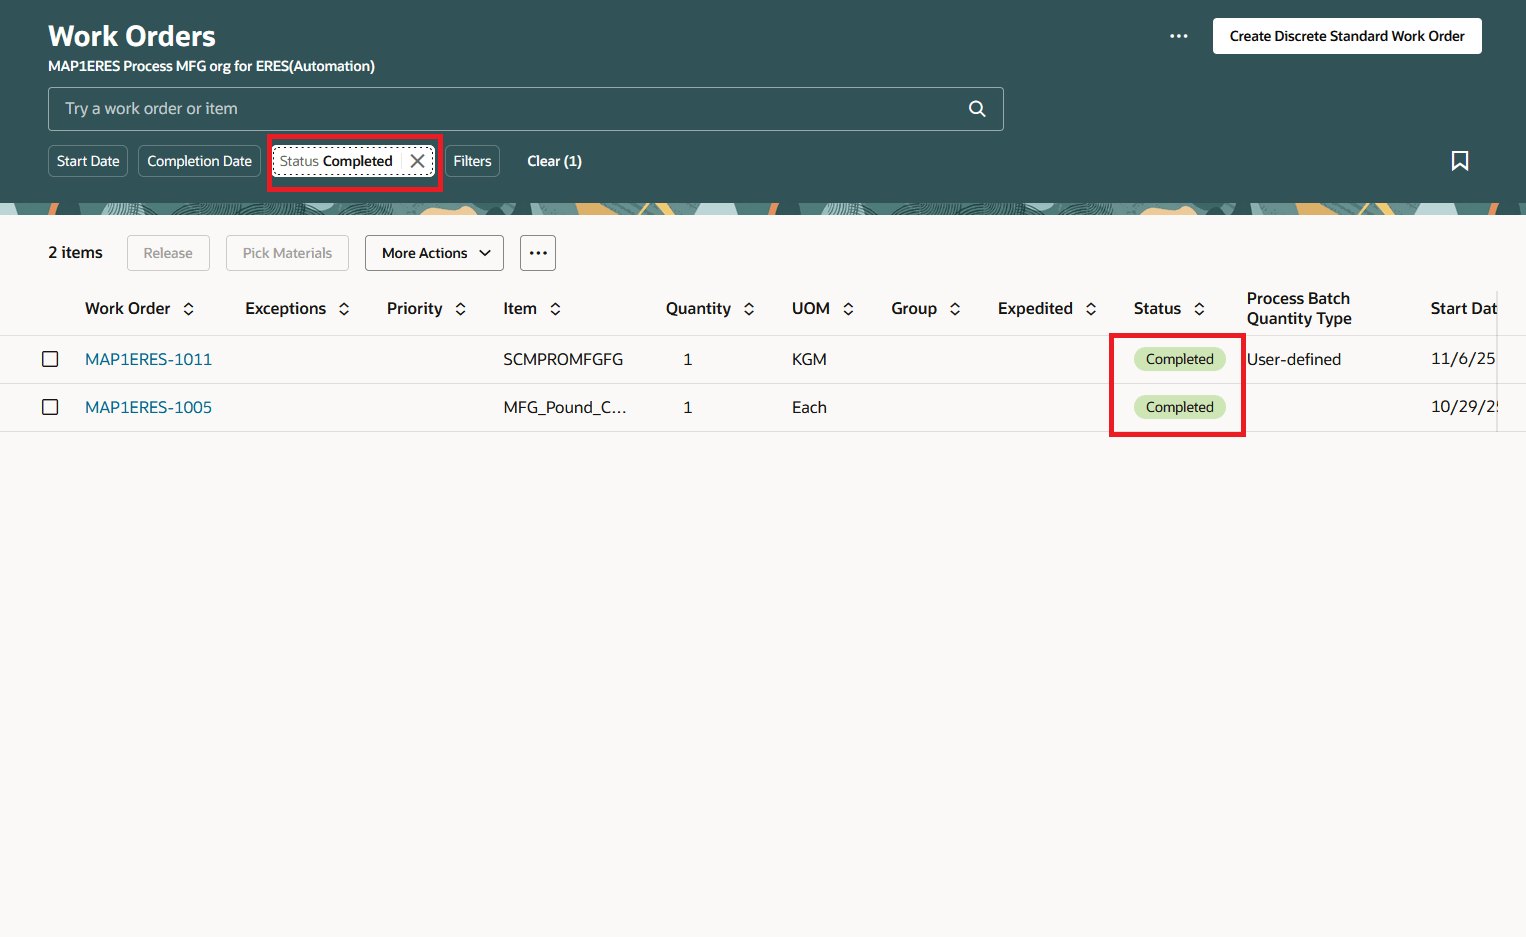Click the Pick Materials button
1526x937 pixels.
pos(287,253)
